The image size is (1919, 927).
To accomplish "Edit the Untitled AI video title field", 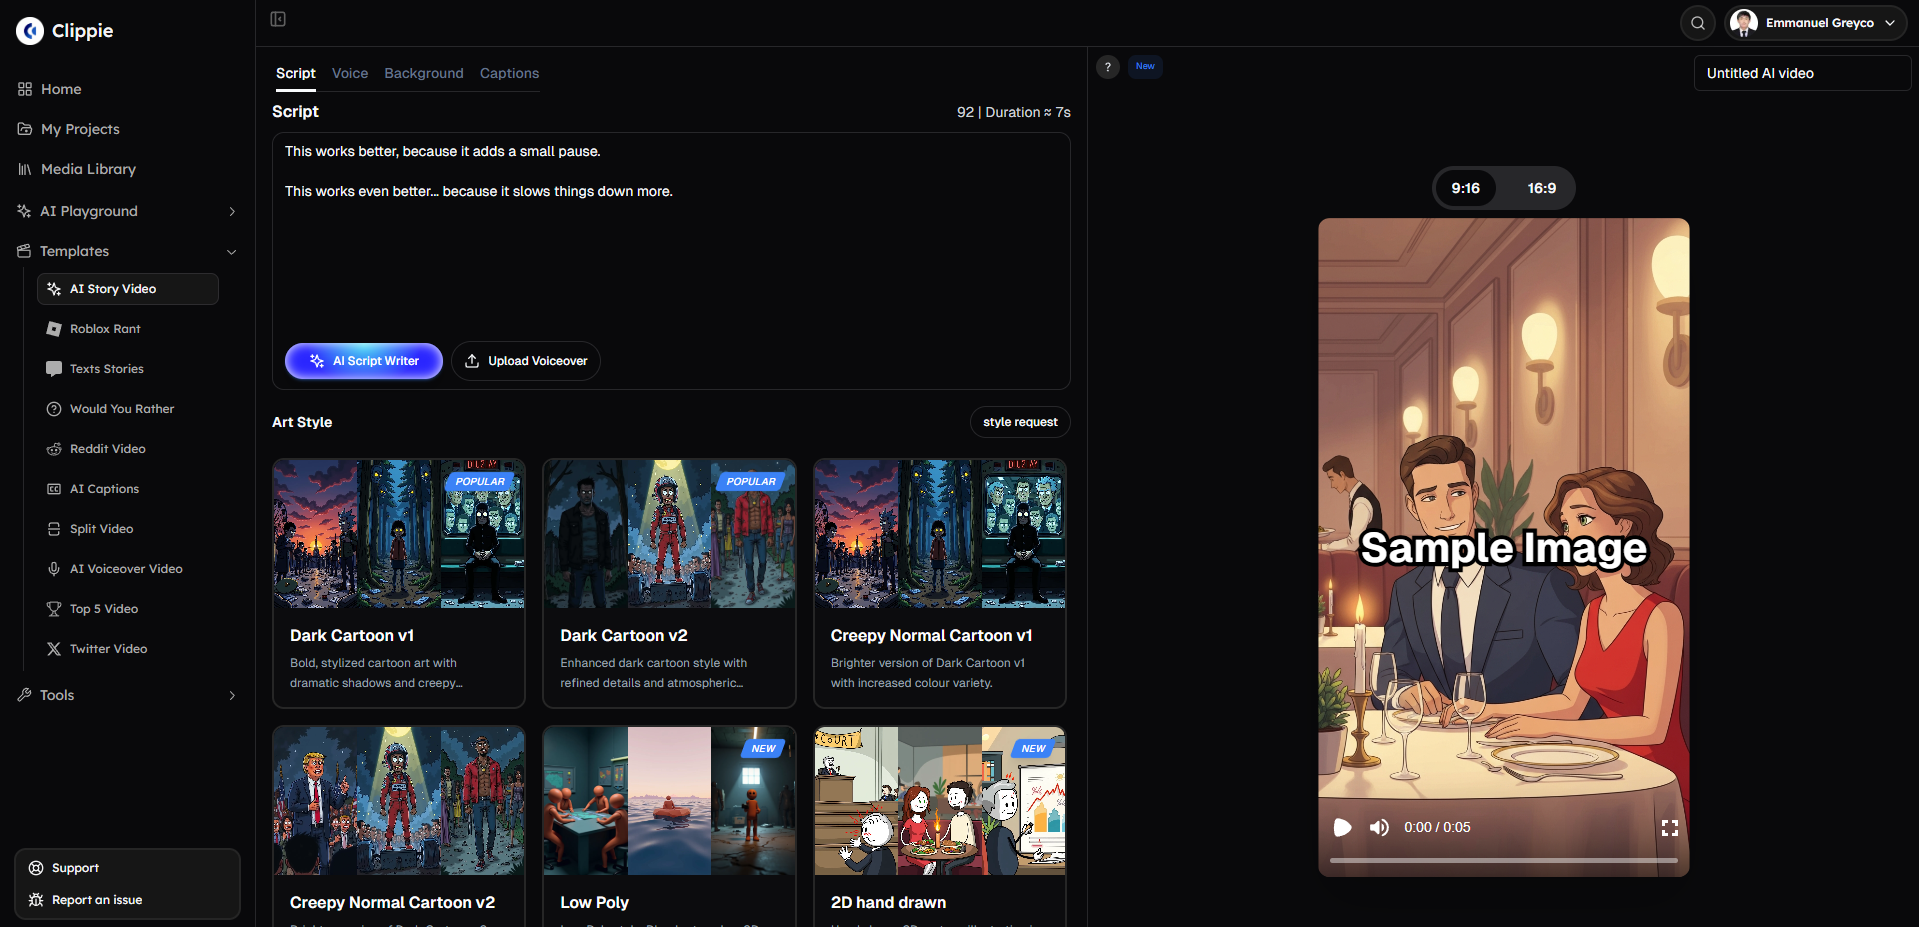I will coord(1802,73).
